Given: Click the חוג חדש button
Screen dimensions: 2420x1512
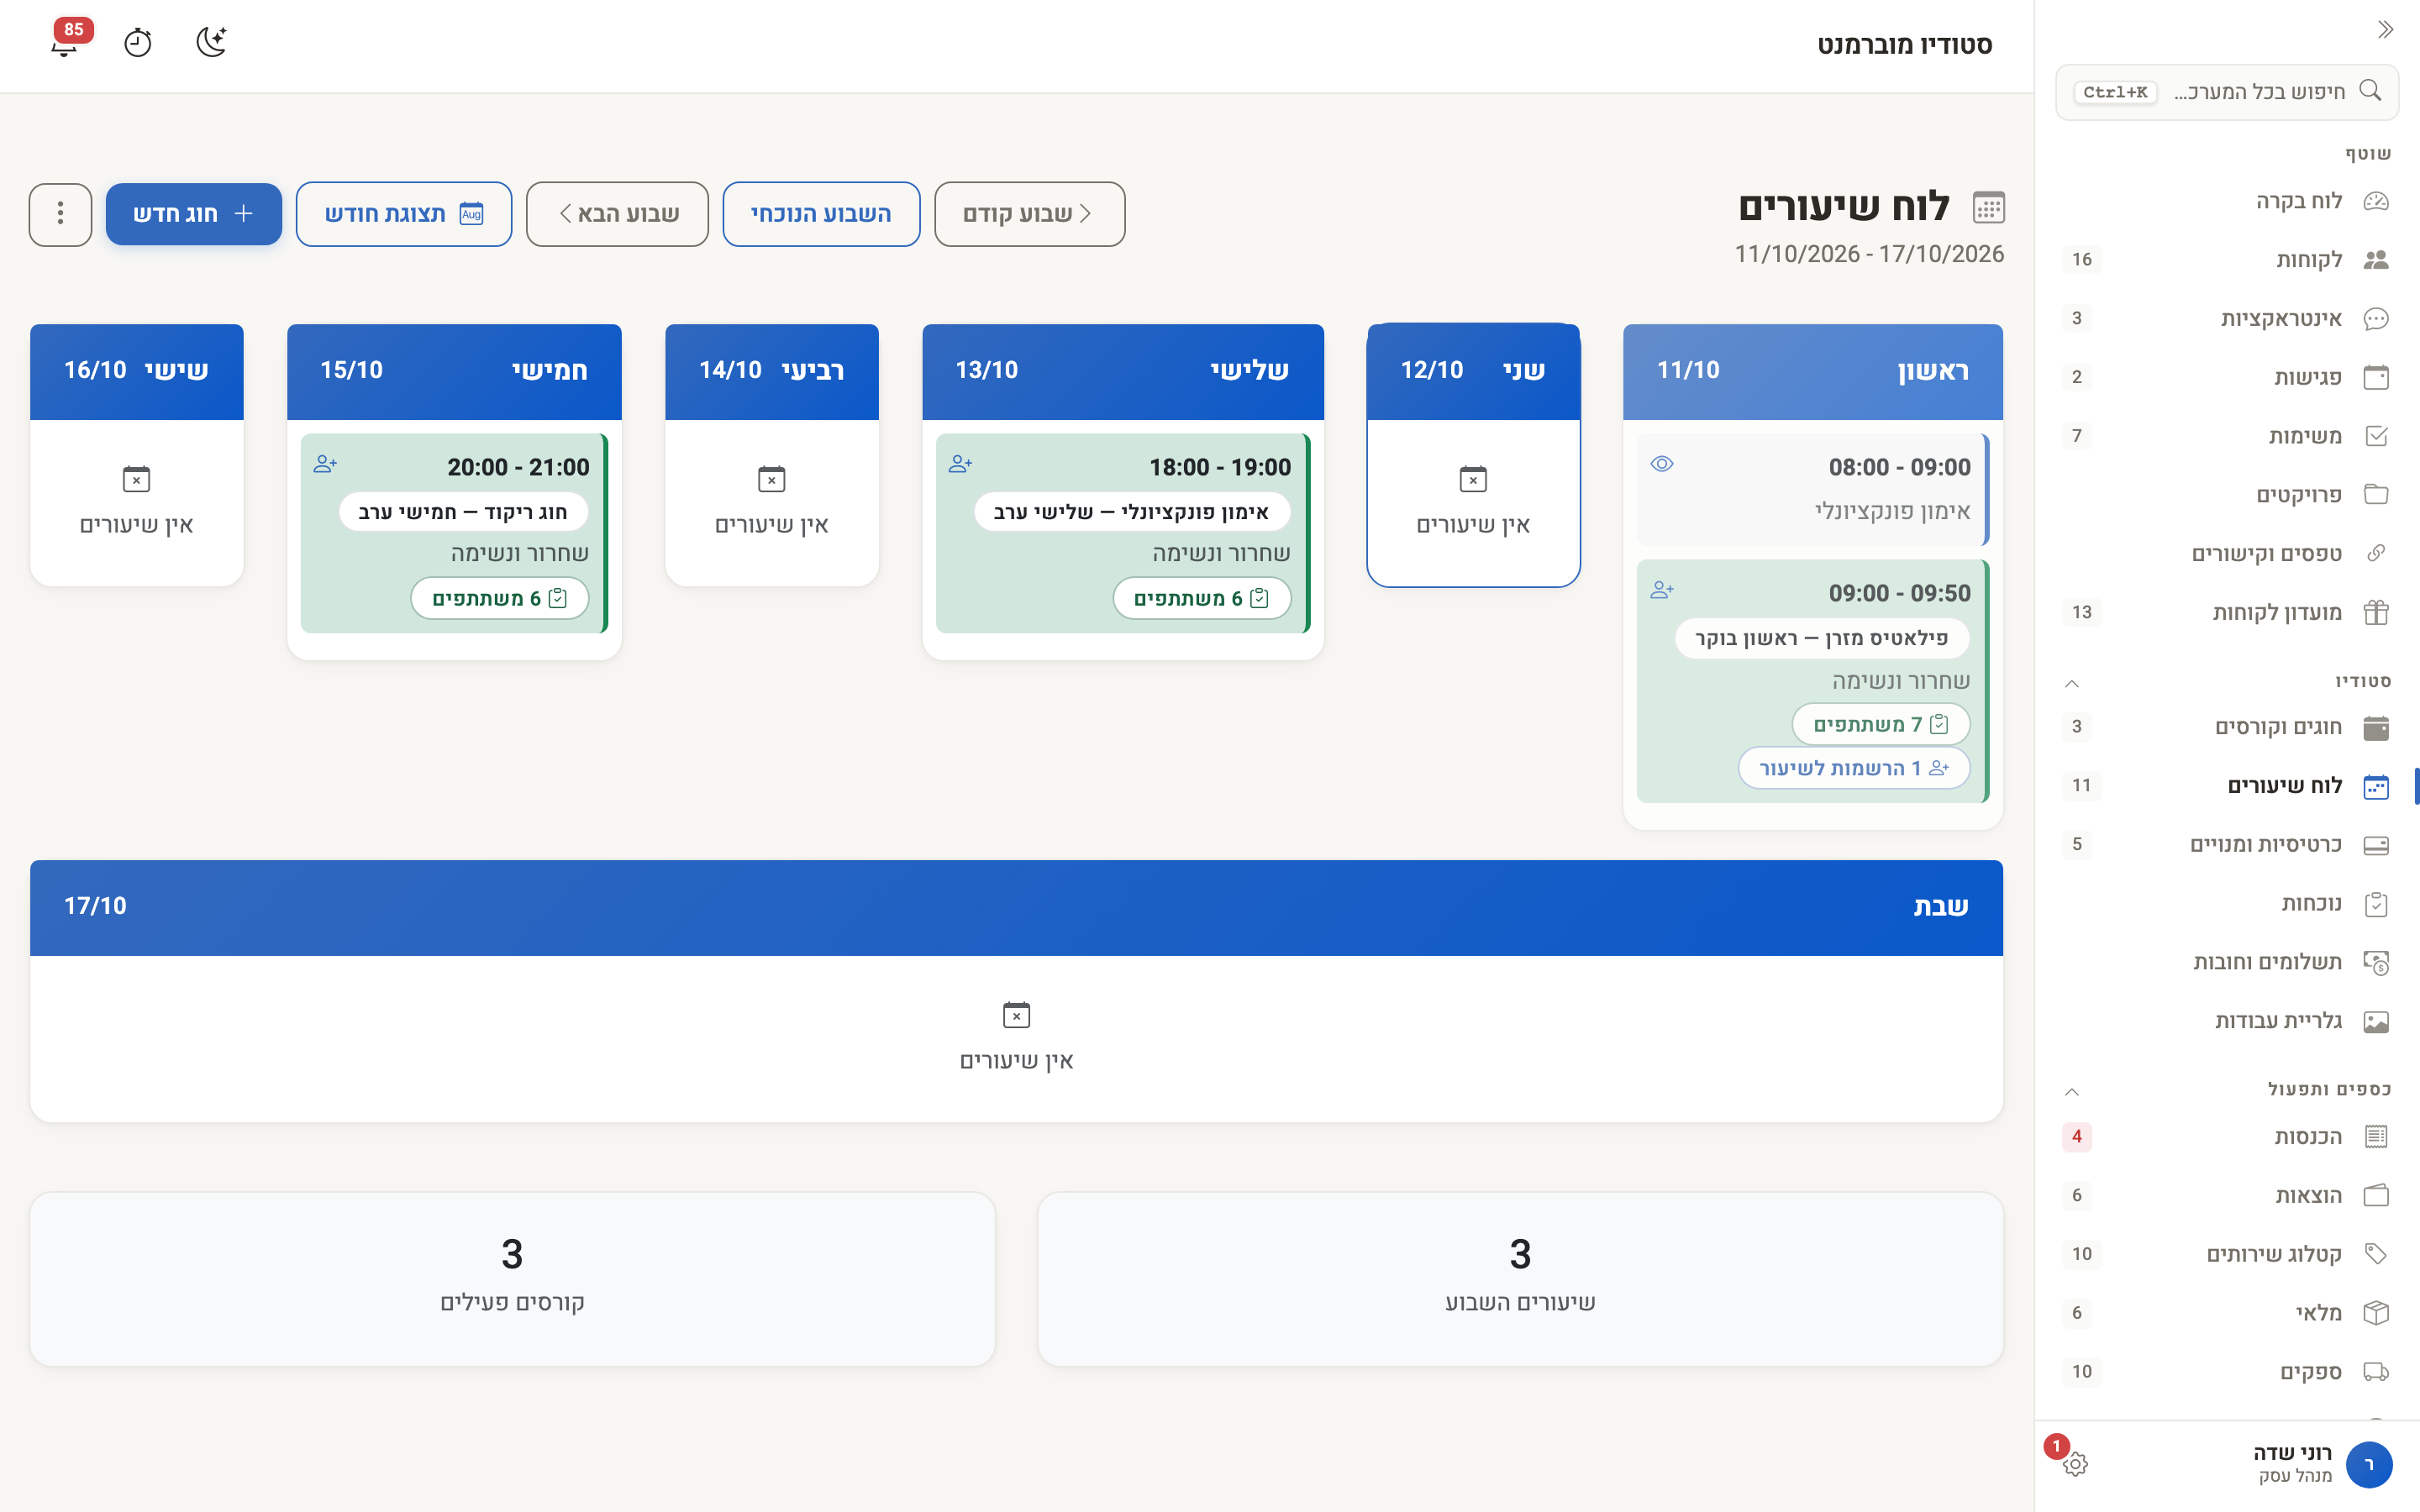Looking at the screenshot, I should tap(194, 214).
